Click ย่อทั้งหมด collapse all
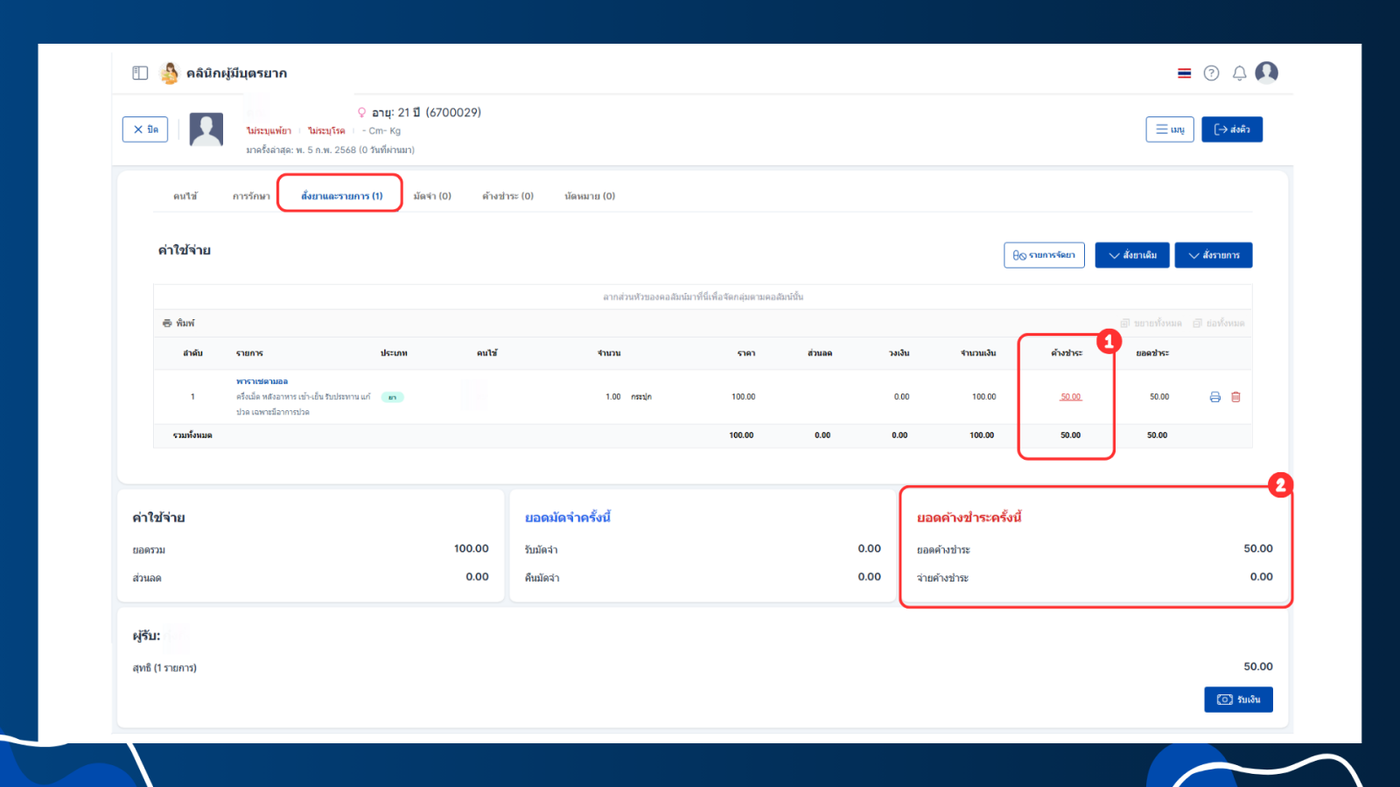 (1219, 323)
